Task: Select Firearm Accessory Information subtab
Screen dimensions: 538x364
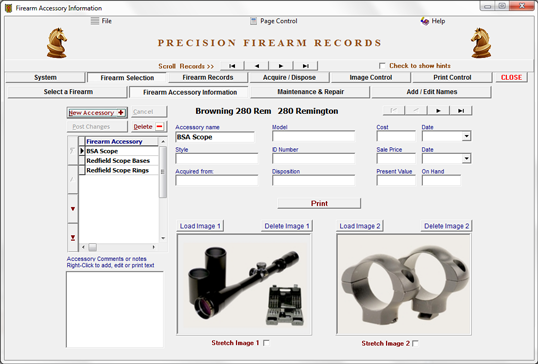Action: click(190, 92)
